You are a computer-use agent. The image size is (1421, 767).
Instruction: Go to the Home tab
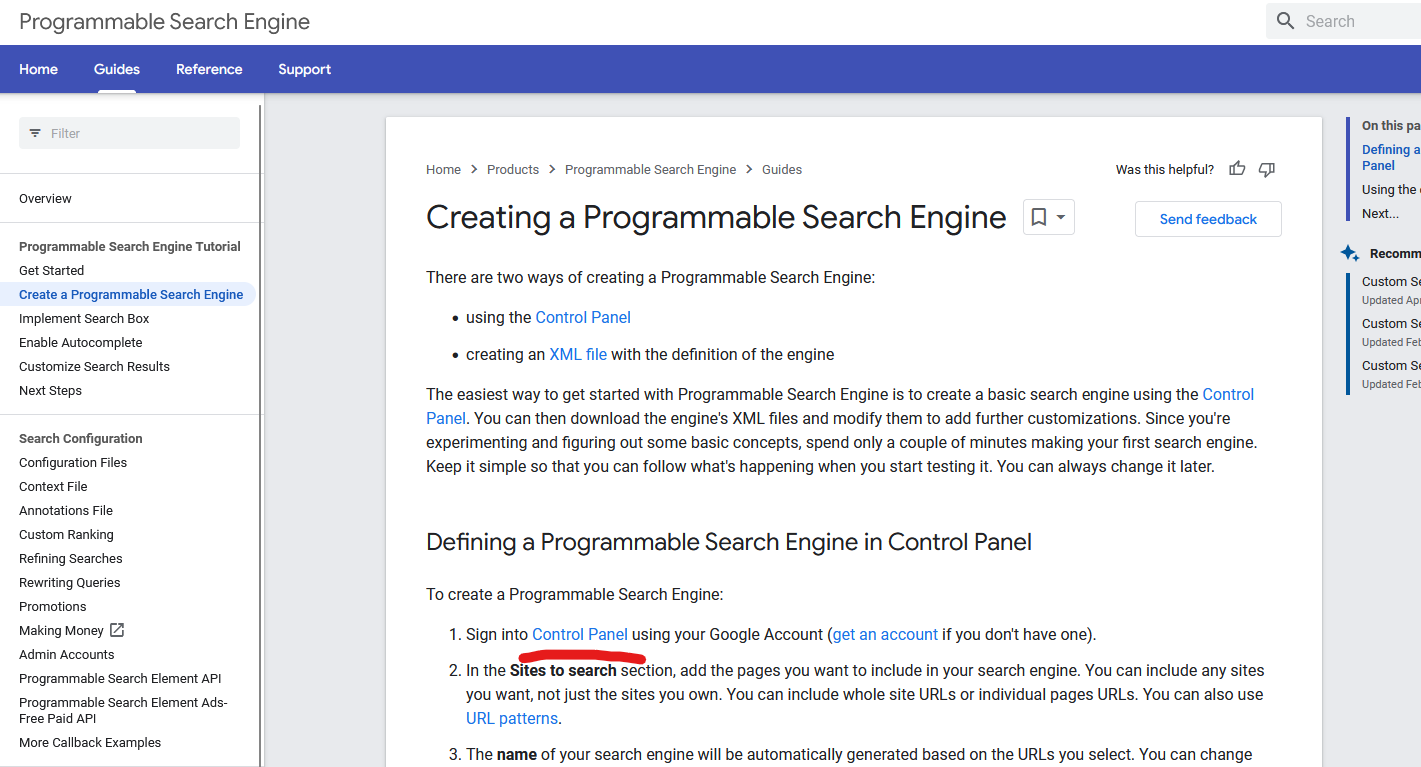39,69
